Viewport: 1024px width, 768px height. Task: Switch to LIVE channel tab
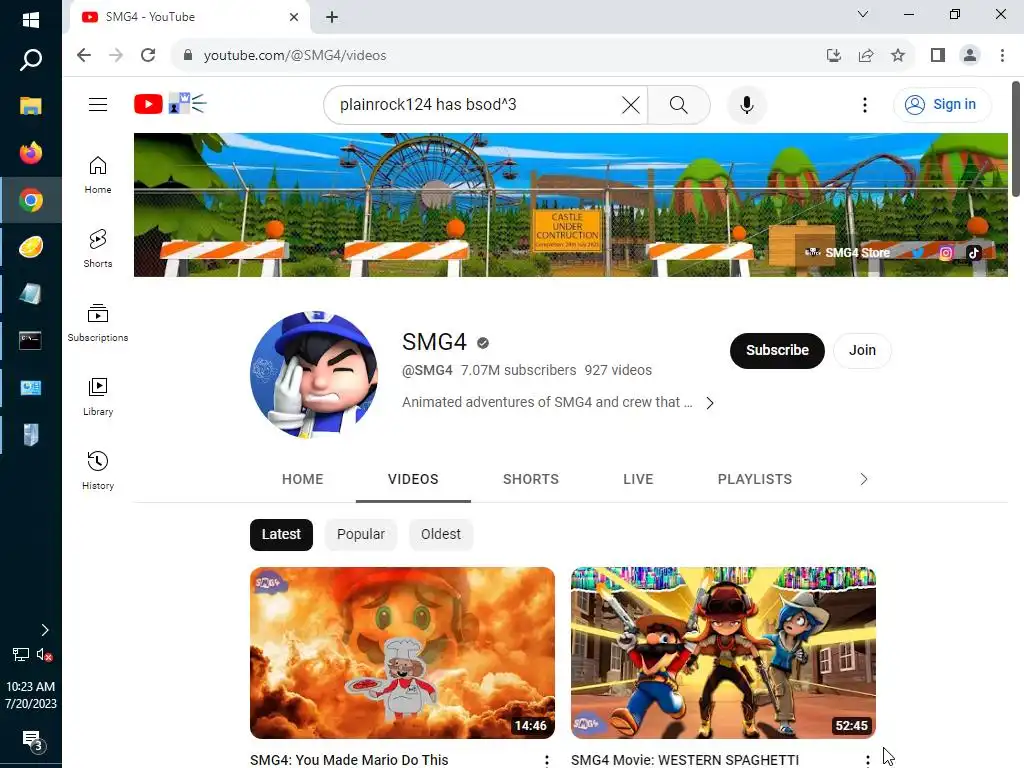point(638,479)
